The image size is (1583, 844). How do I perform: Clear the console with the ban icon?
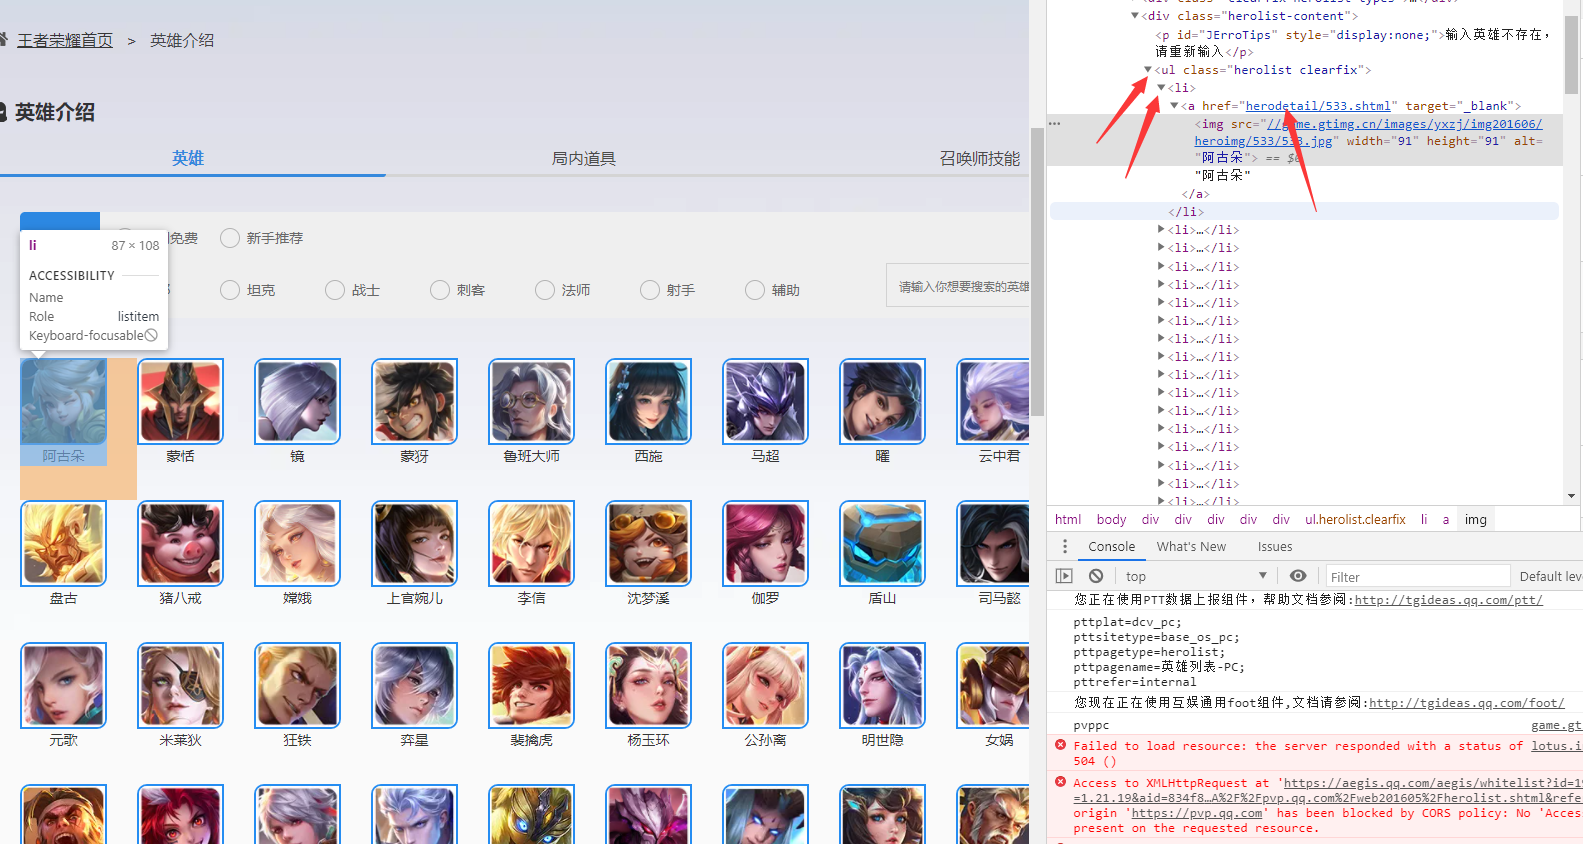(x=1096, y=576)
